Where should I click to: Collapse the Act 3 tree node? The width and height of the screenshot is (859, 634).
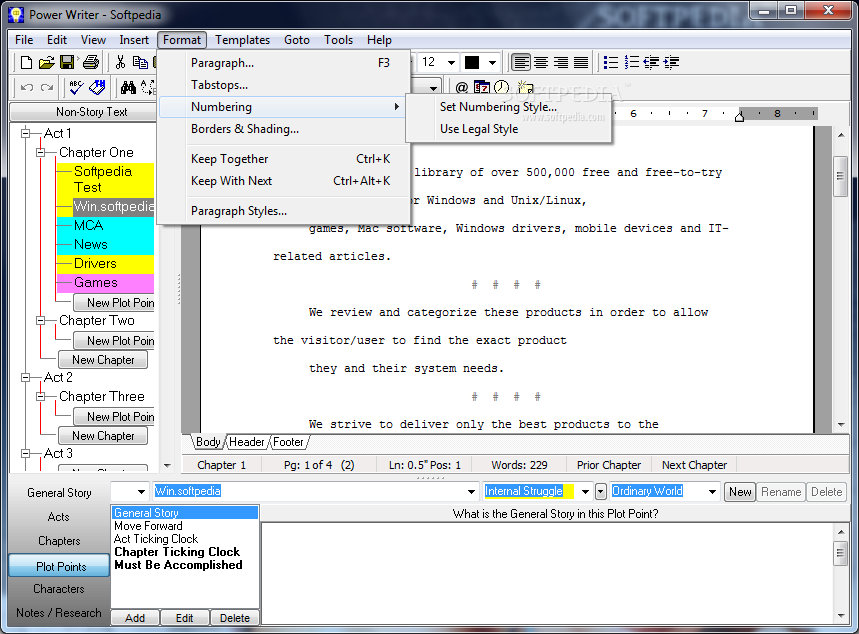tap(25, 453)
